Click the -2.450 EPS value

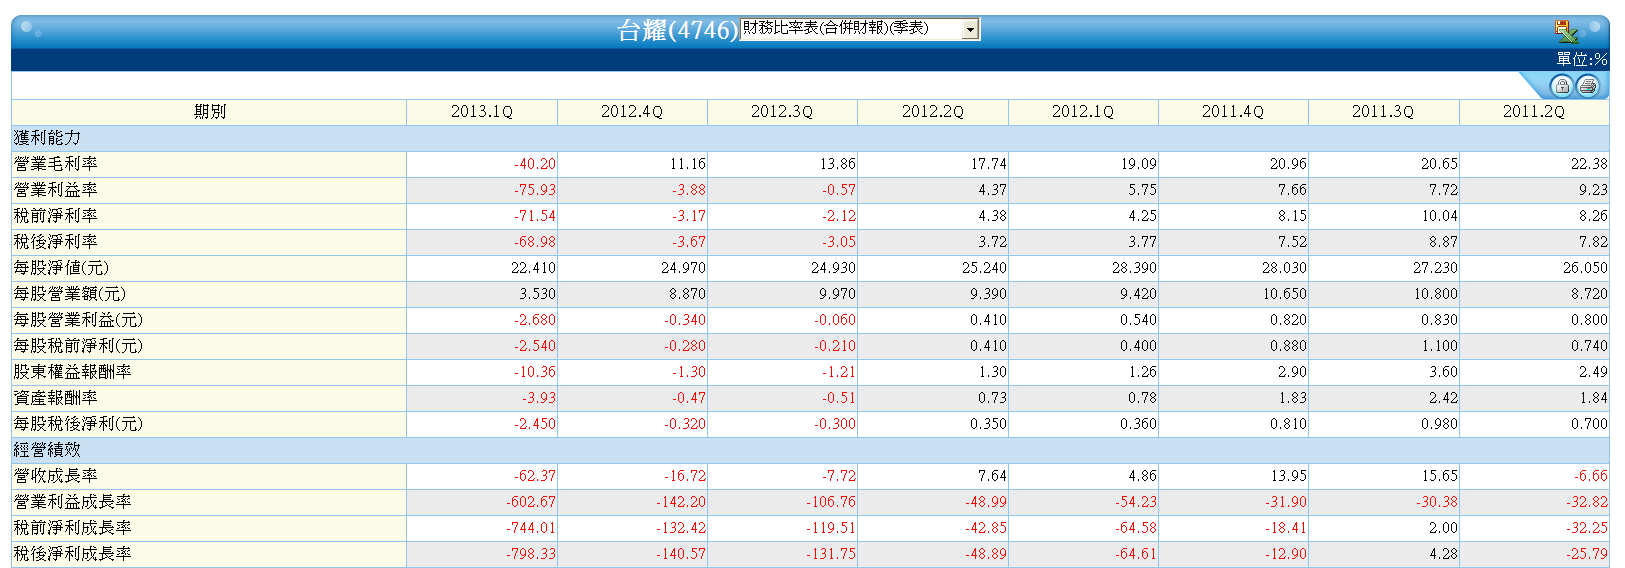pyautogui.click(x=535, y=424)
